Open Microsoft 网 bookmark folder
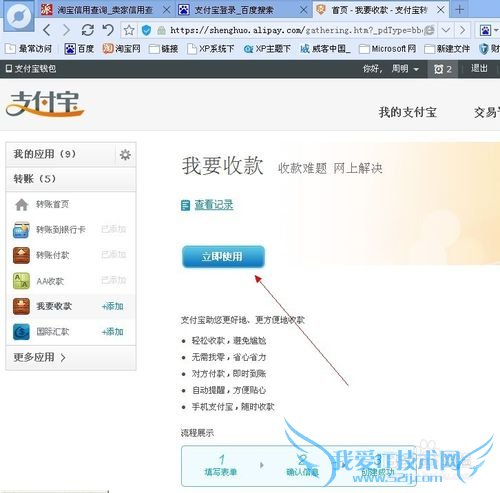The image size is (500, 493). pos(388,49)
